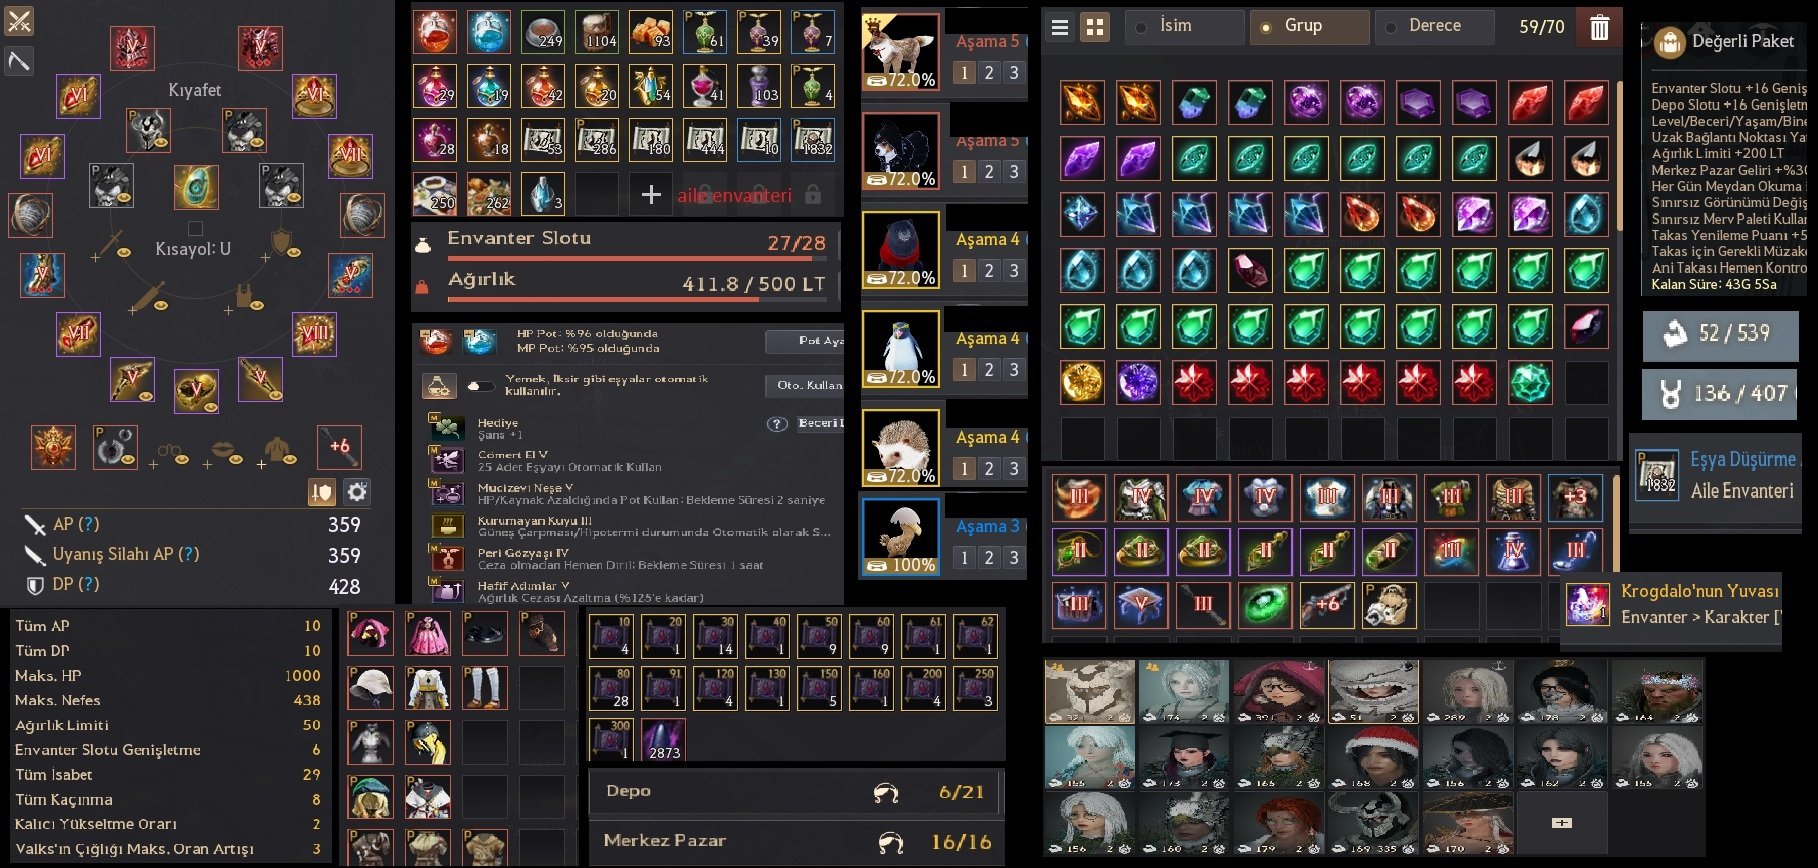
Task: Switch inventory to grid view icon
Action: coord(1096,27)
